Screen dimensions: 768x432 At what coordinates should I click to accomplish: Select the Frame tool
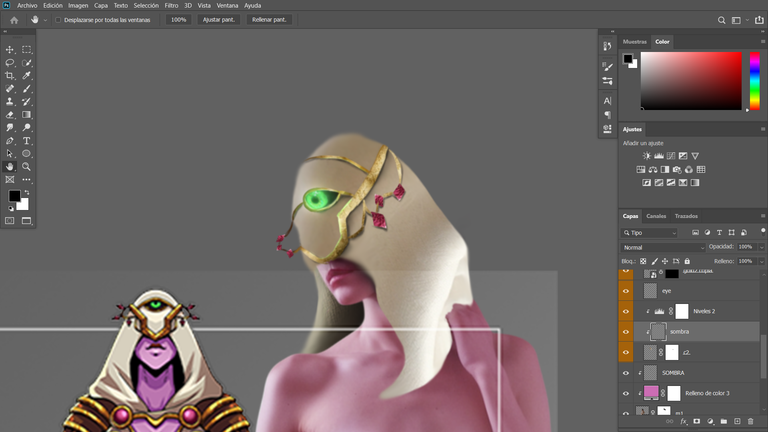[x=10, y=180]
